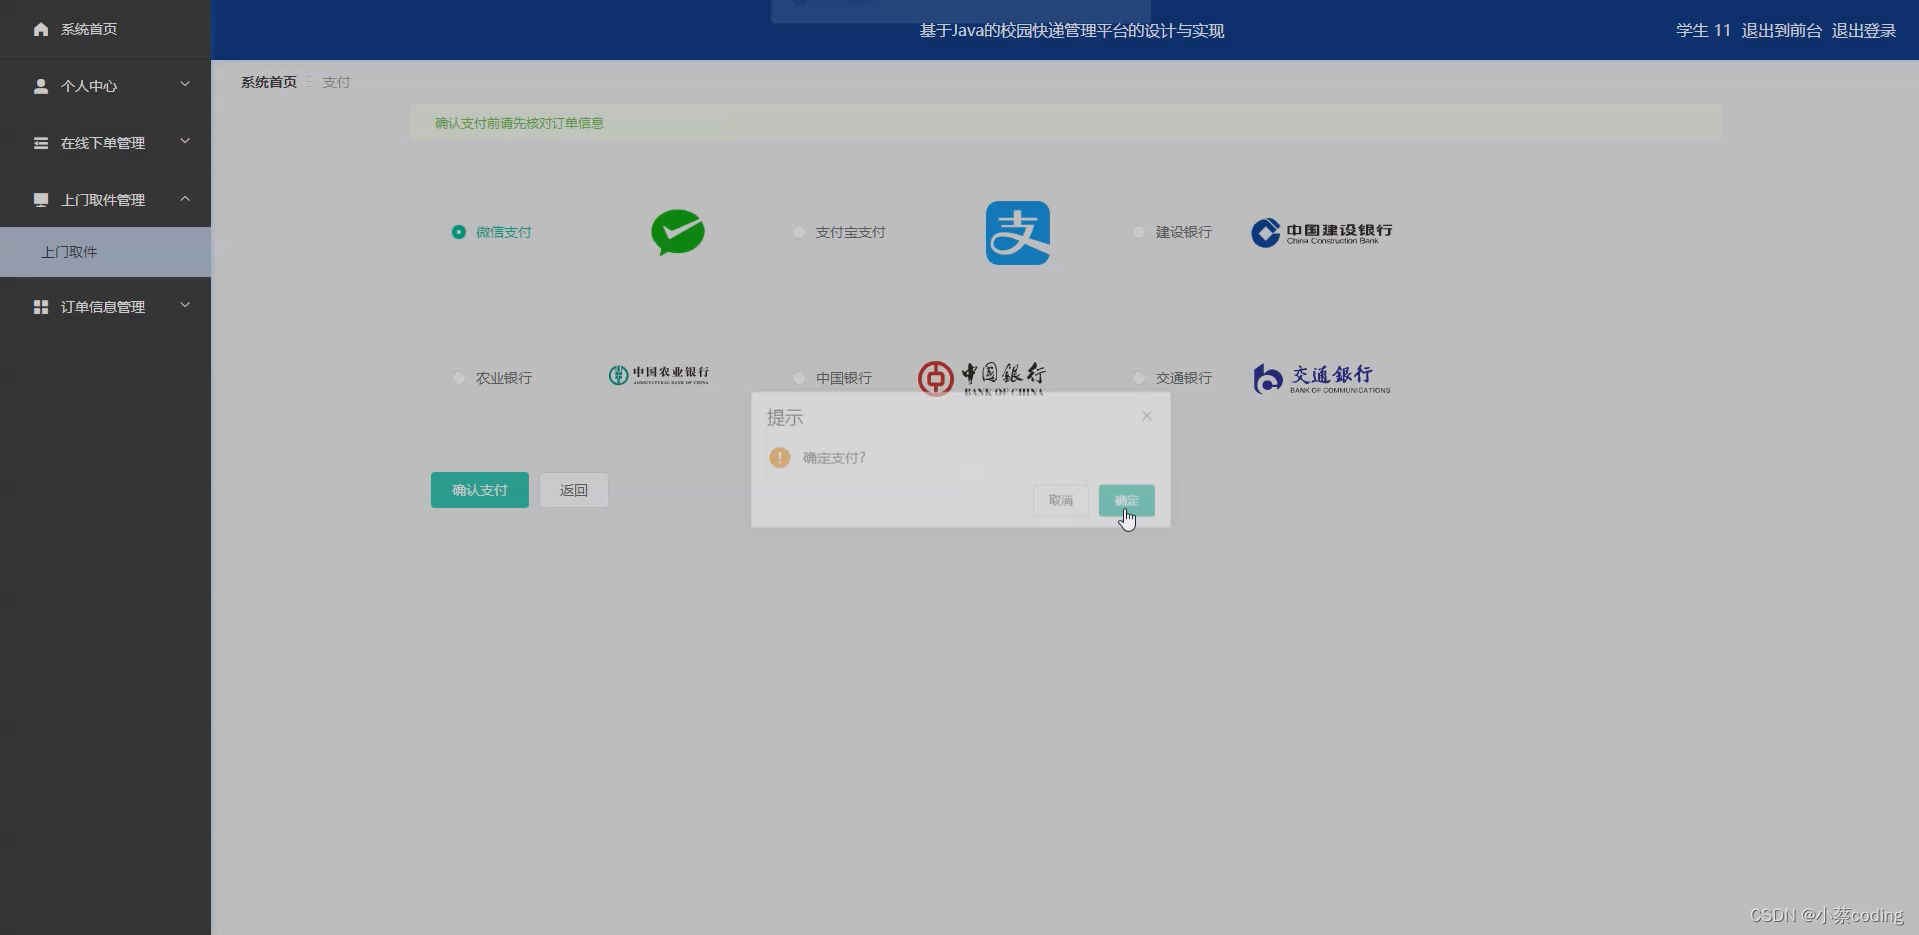Click the 基于Java的校园快递管理平台 header title
This screenshot has width=1919, height=935.
pos(1072,31)
